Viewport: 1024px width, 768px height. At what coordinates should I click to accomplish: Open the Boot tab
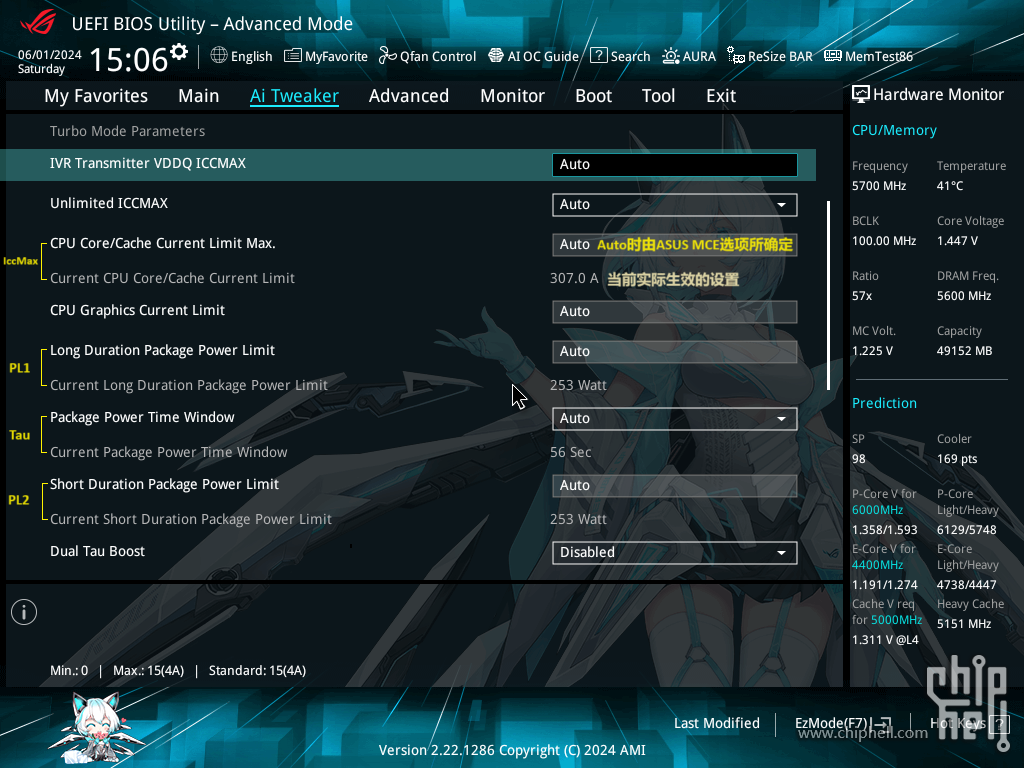(x=594, y=96)
